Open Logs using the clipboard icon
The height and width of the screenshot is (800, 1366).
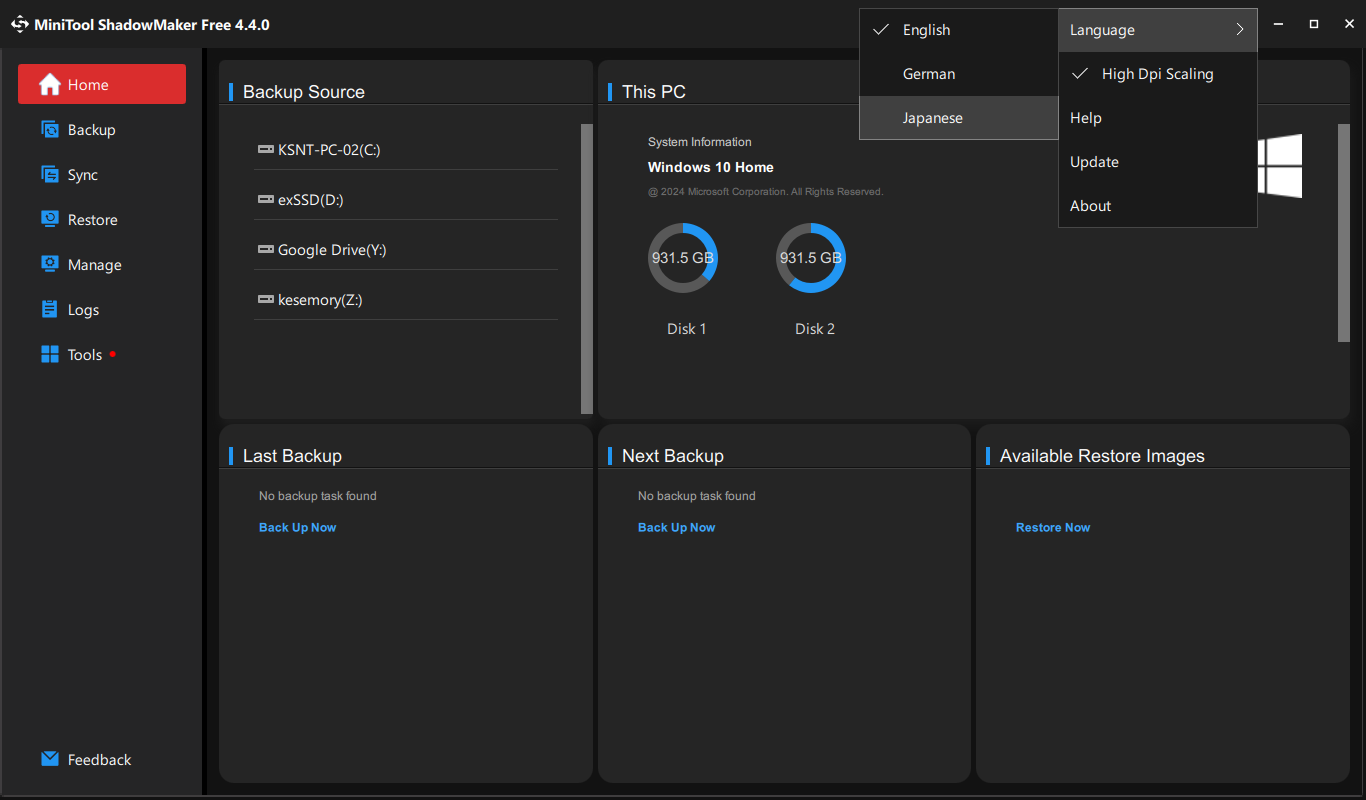50,310
